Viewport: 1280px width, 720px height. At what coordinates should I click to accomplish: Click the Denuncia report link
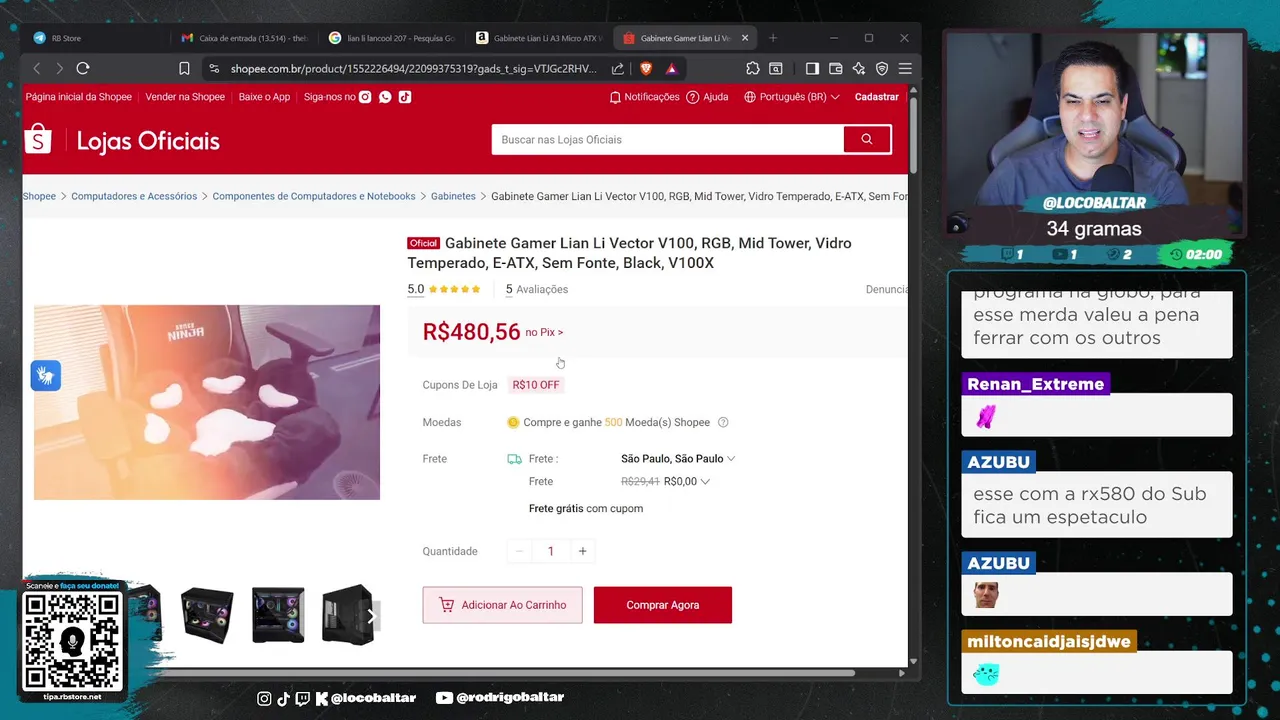click(886, 289)
